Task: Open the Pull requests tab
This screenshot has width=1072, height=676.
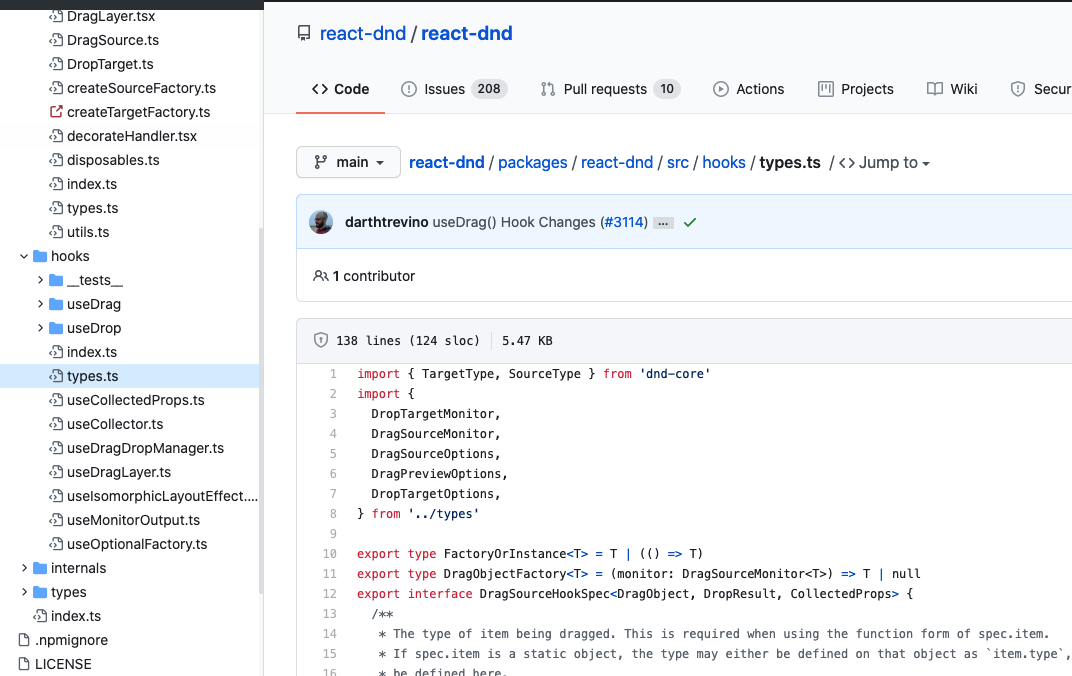Action: (x=611, y=89)
